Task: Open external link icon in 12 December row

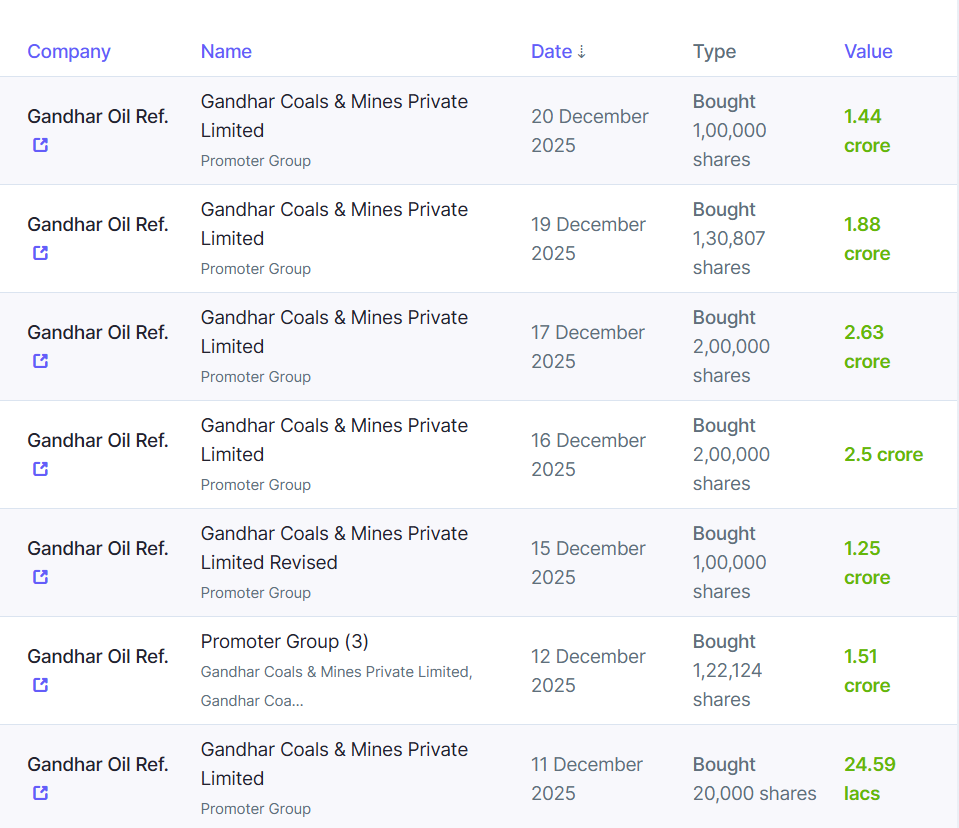Action: click(40, 685)
